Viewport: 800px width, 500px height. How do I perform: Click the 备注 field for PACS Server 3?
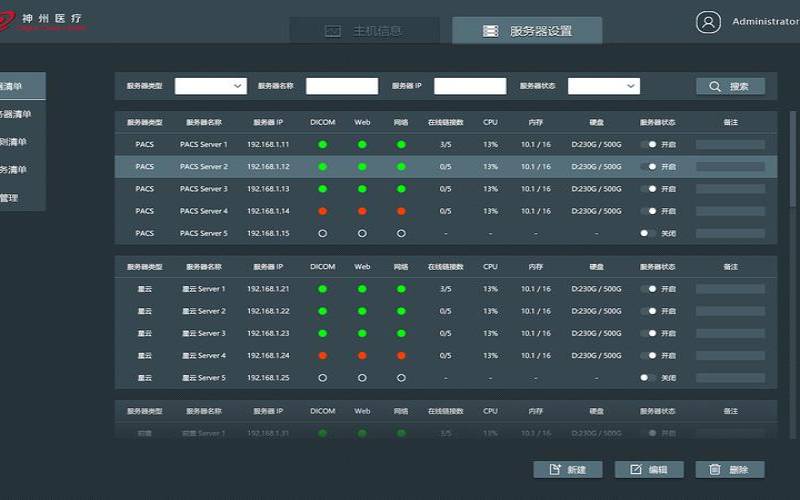[x=730, y=189]
